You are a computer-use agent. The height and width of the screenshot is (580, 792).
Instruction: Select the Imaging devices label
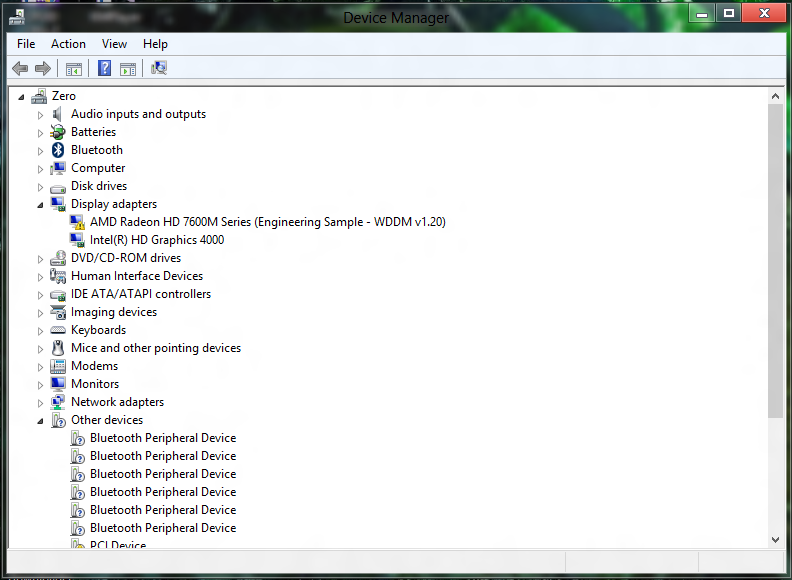(x=114, y=312)
